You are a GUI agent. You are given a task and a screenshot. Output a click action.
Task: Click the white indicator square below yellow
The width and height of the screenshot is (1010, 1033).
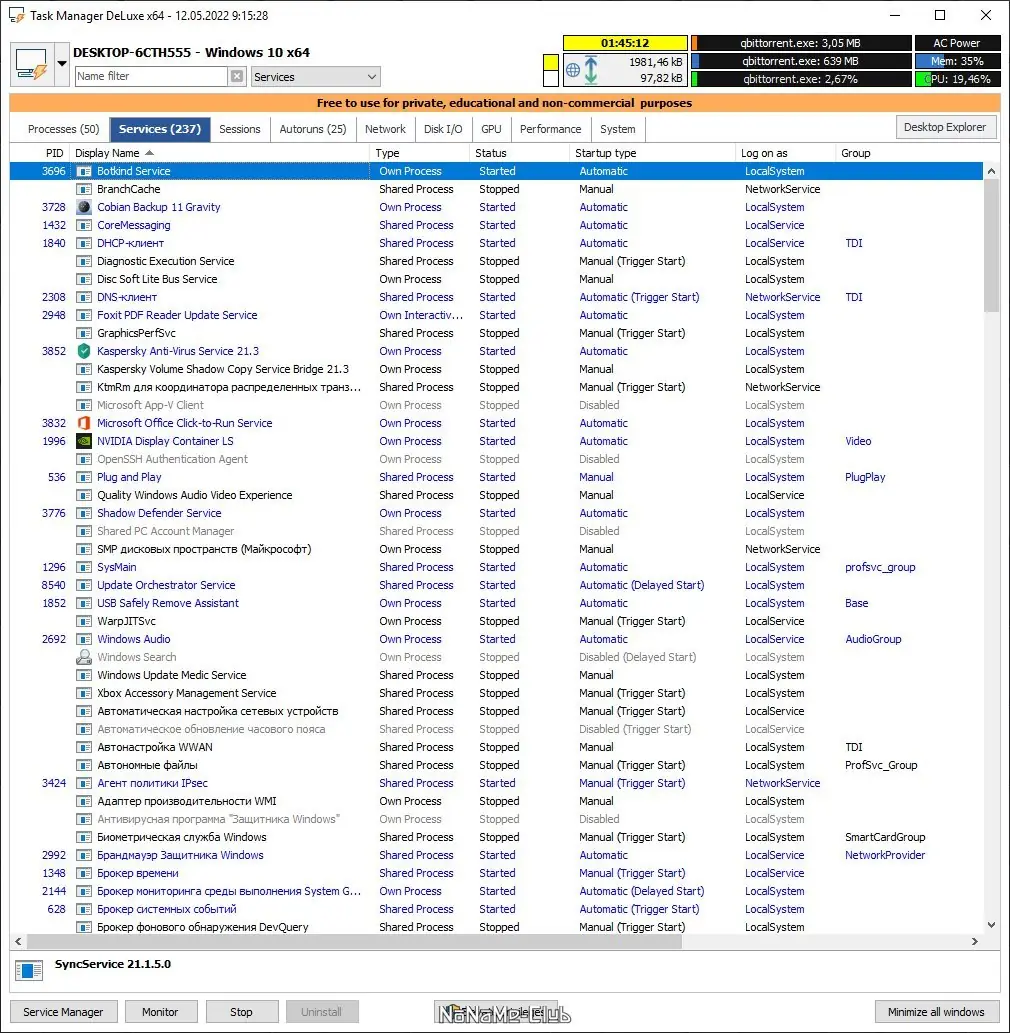(551, 78)
